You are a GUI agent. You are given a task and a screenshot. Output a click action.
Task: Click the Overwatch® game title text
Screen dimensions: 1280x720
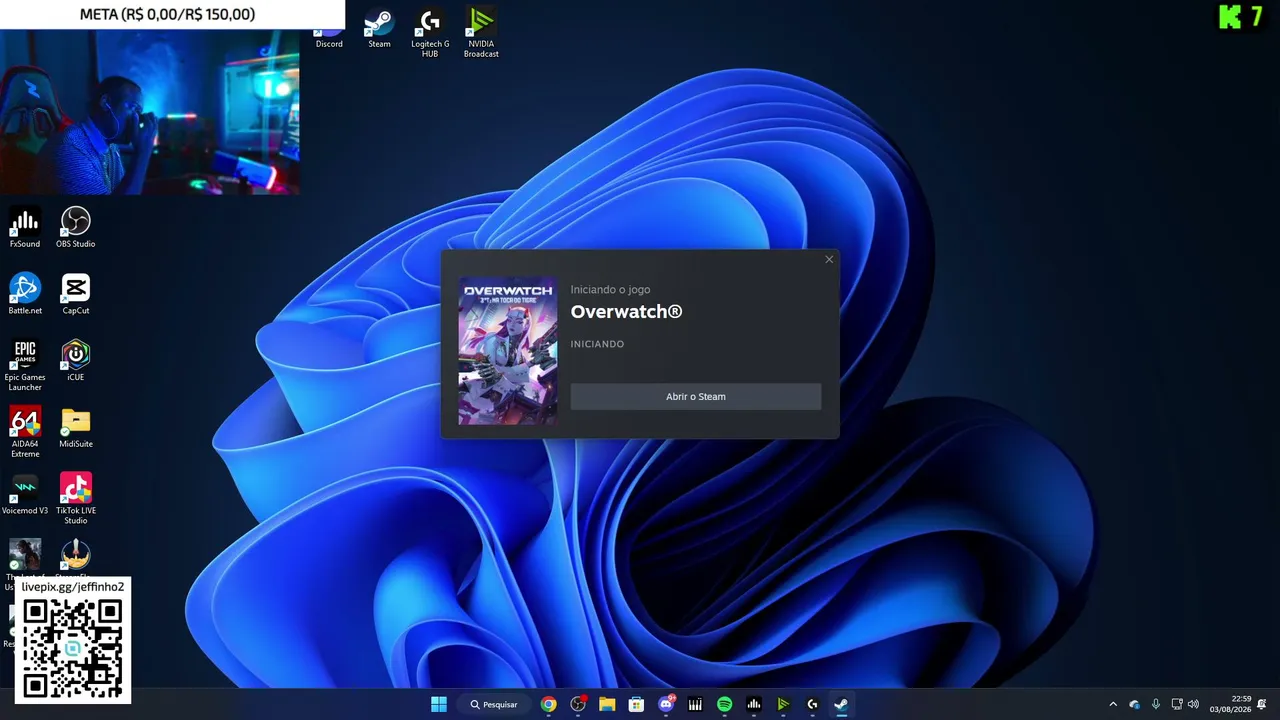click(626, 312)
